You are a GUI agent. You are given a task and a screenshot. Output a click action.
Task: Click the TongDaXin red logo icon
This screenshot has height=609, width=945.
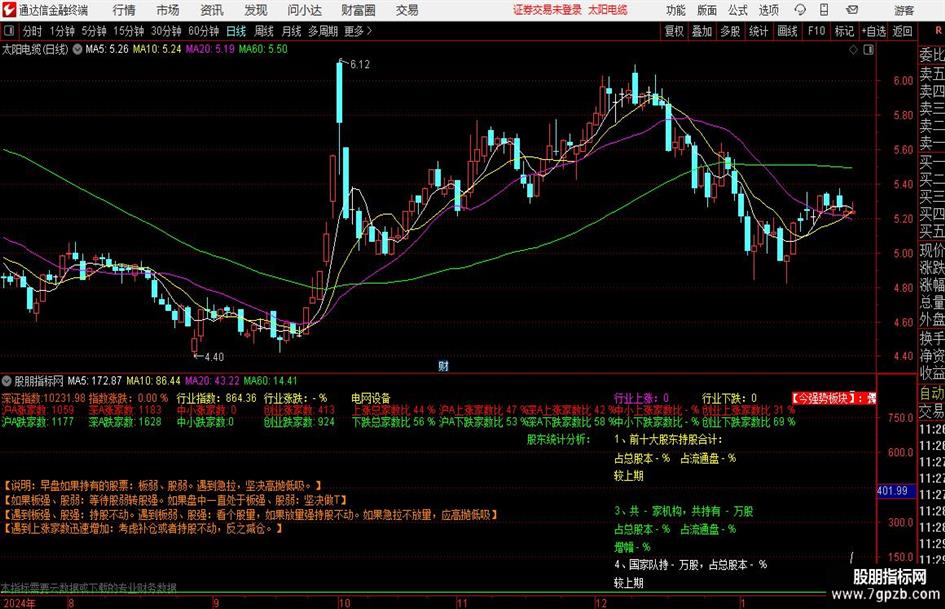click(x=8, y=10)
